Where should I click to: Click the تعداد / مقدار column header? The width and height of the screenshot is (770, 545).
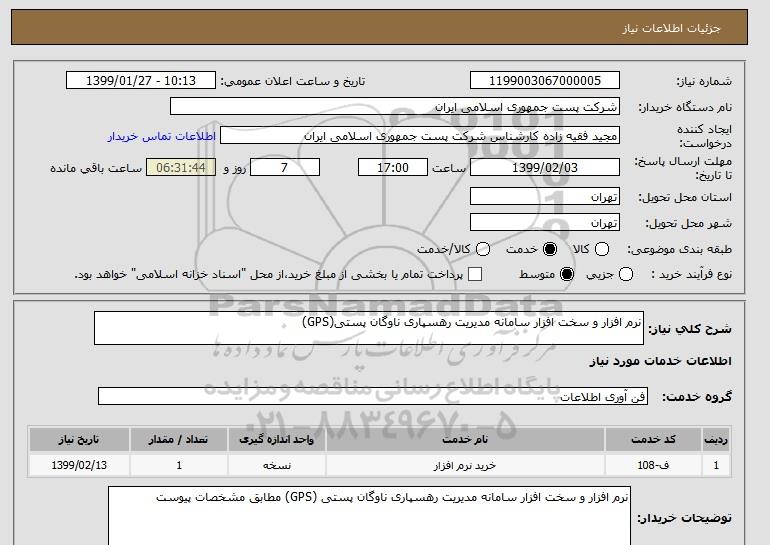pos(179,439)
